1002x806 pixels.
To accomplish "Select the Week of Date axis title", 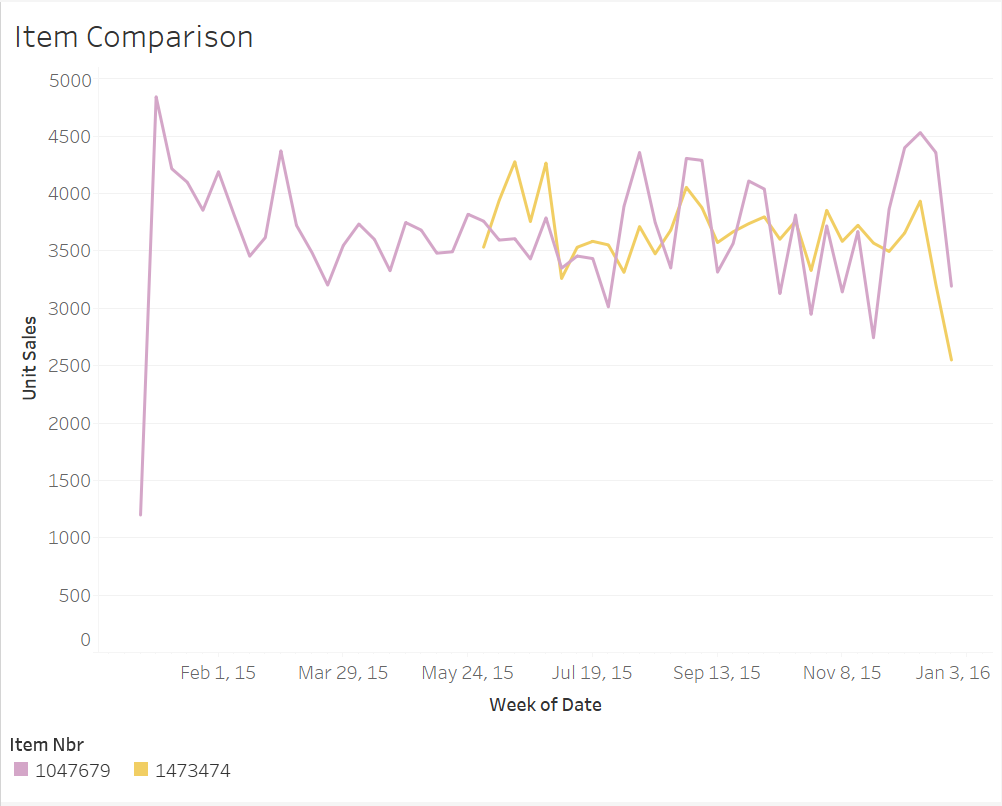I will tap(545, 705).
